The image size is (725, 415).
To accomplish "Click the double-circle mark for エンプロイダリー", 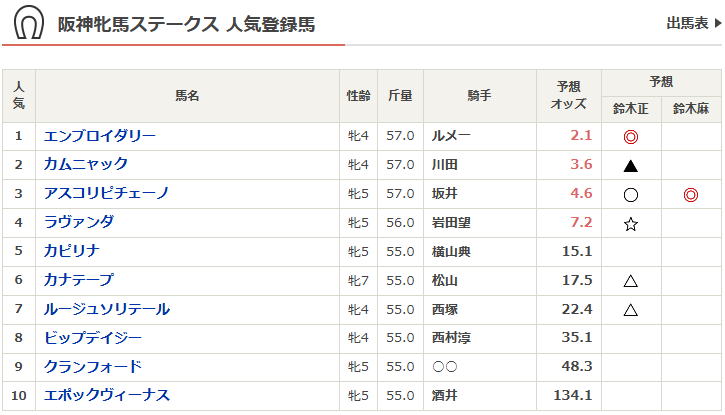I will pos(631,136).
